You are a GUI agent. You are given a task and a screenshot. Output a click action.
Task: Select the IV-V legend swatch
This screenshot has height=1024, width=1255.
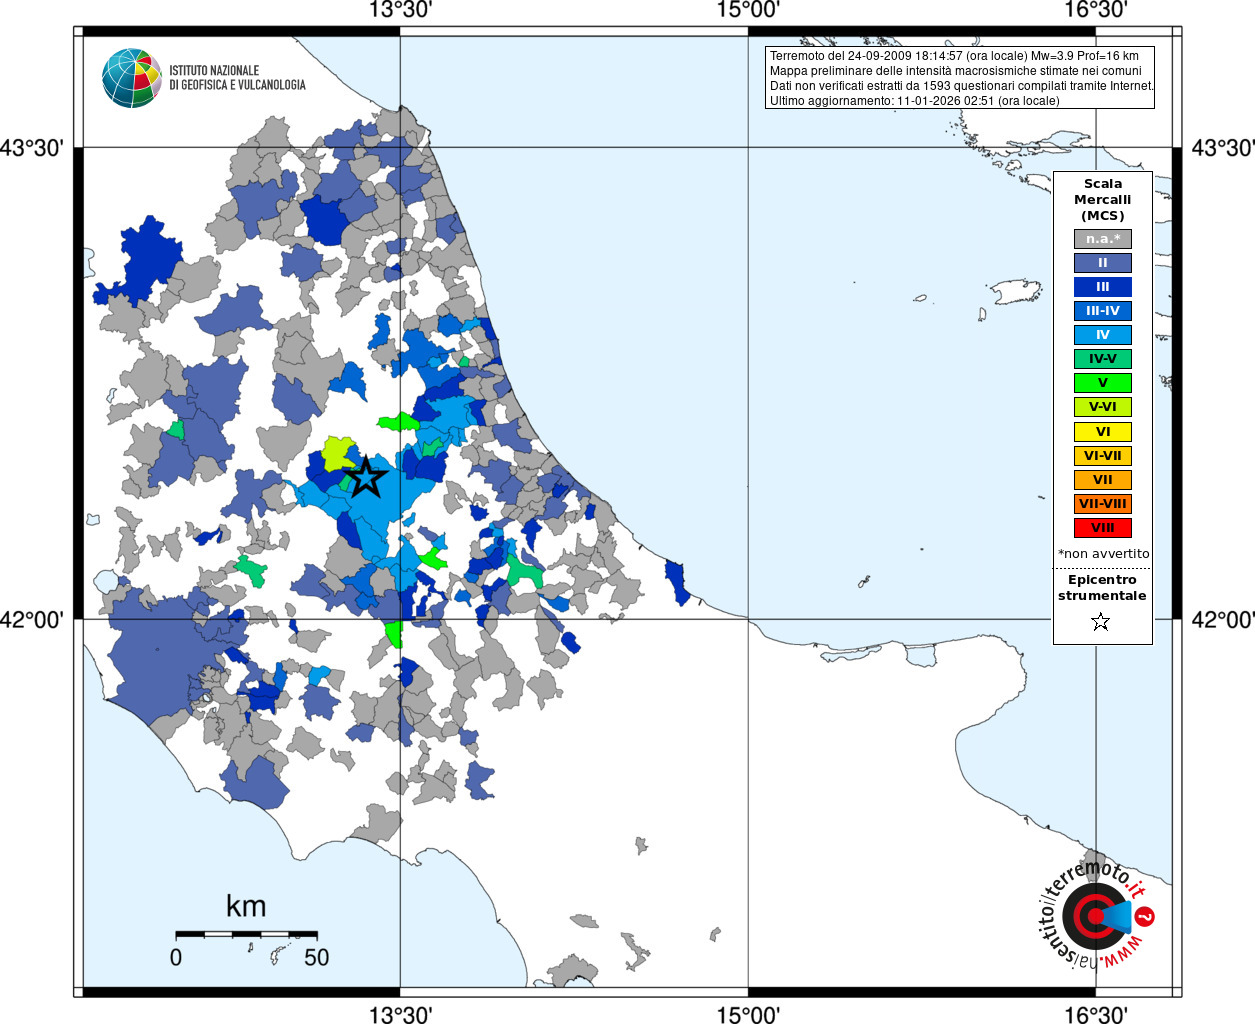(1103, 359)
